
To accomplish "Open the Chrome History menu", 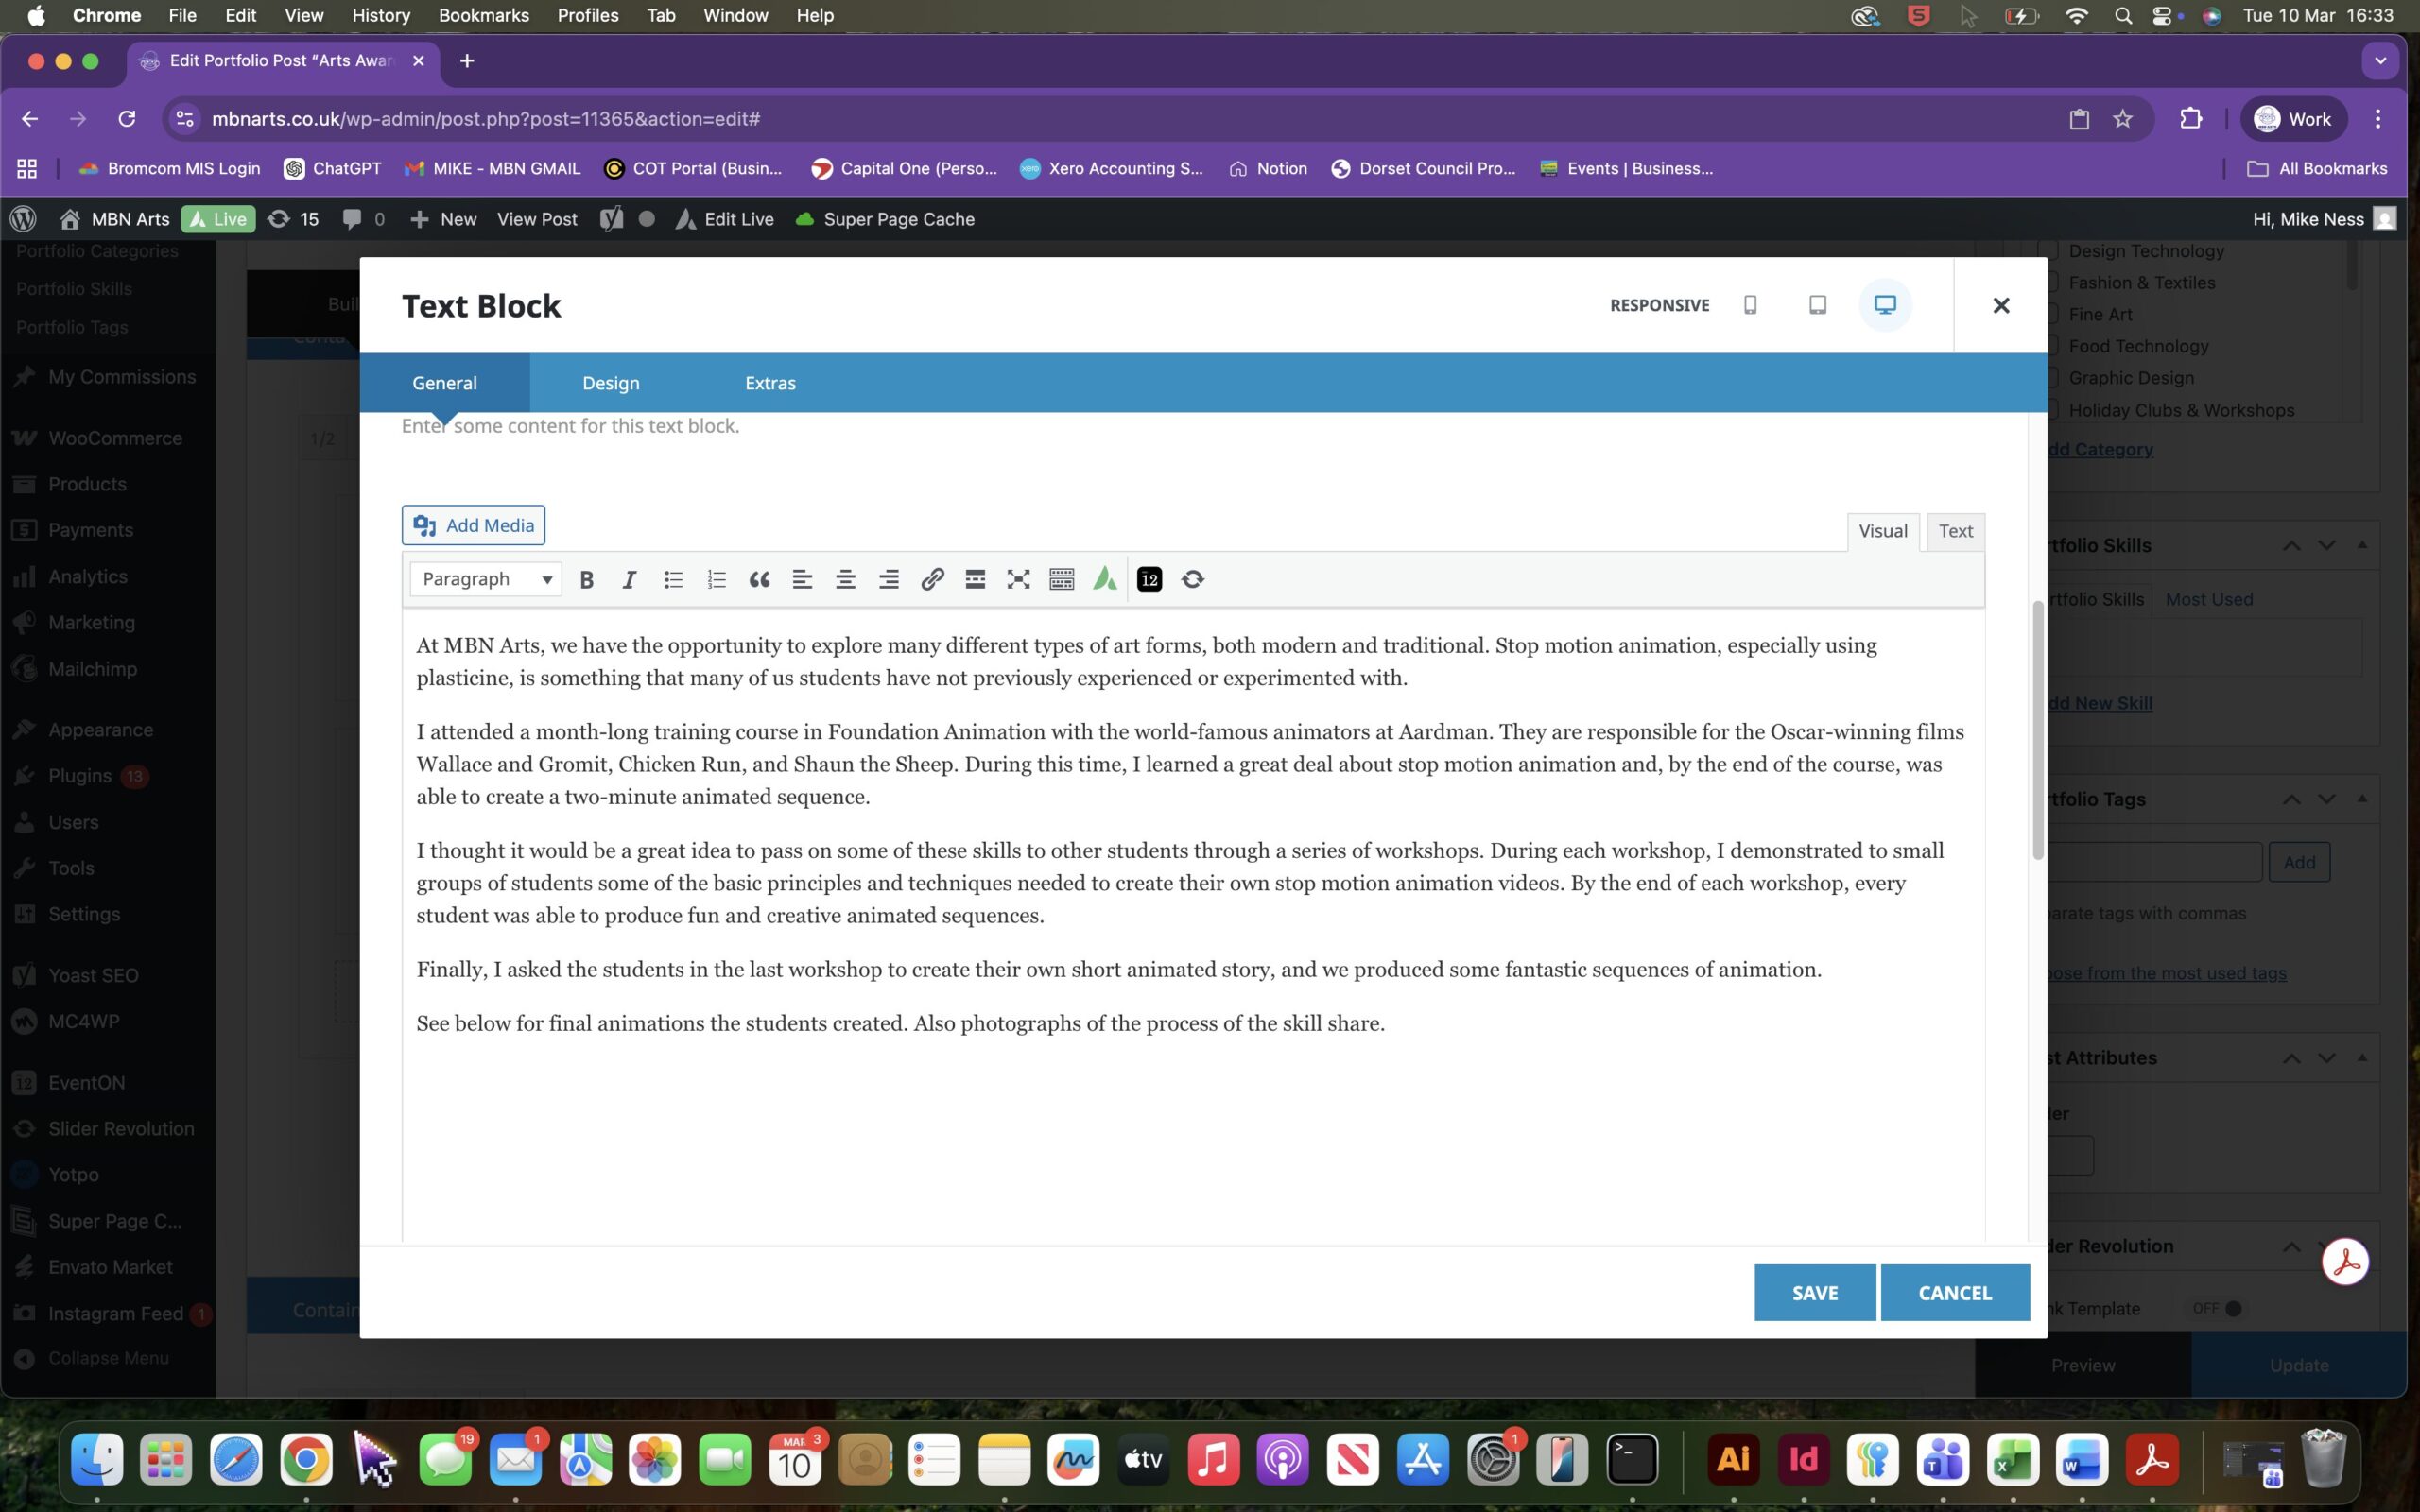I will pyautogui.click(x=381, y=15).
